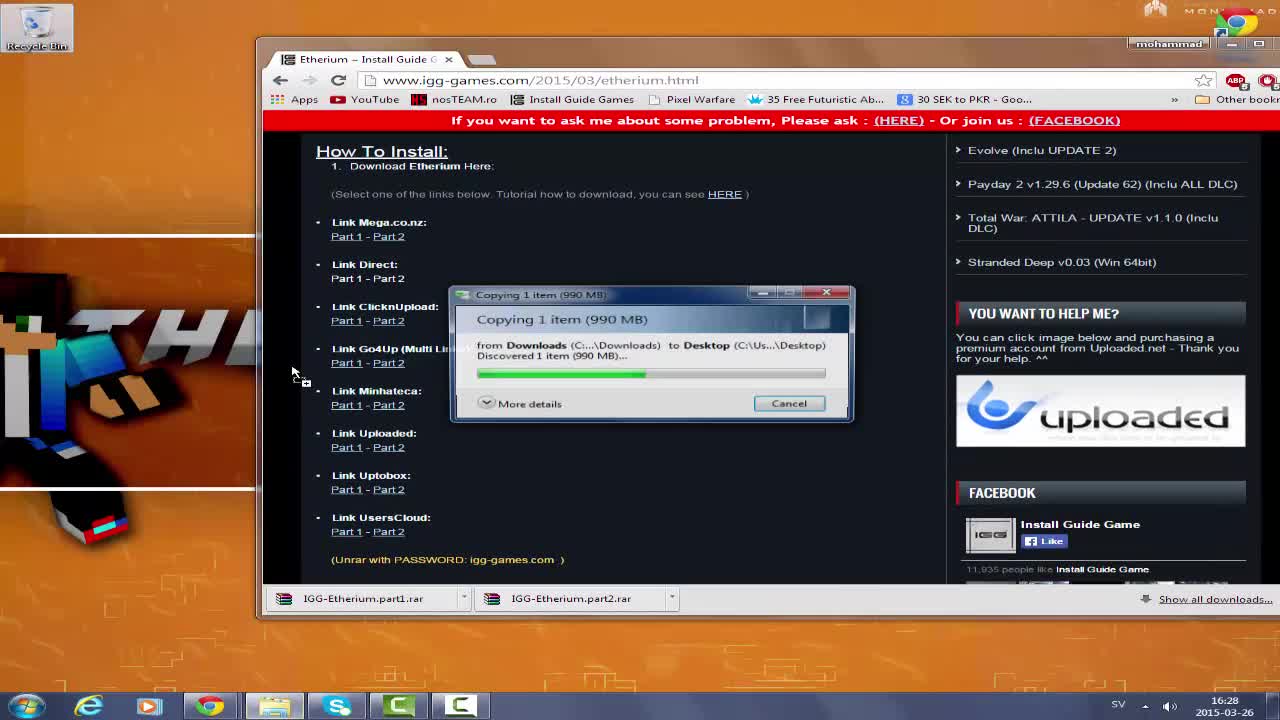Open the 35 Free Futuristic bookmark
The width and height of the screenshot is (1280, 720).
coord(816,99)
